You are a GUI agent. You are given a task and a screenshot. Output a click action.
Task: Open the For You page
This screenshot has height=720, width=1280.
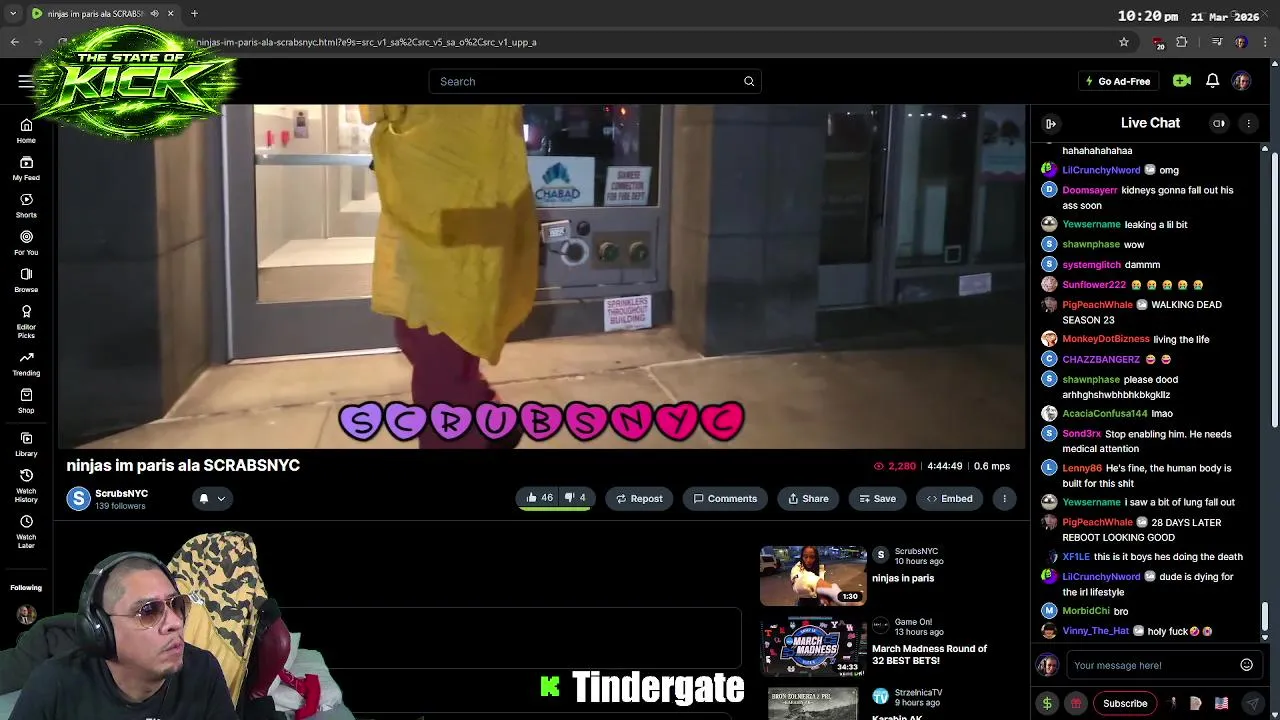26,242
